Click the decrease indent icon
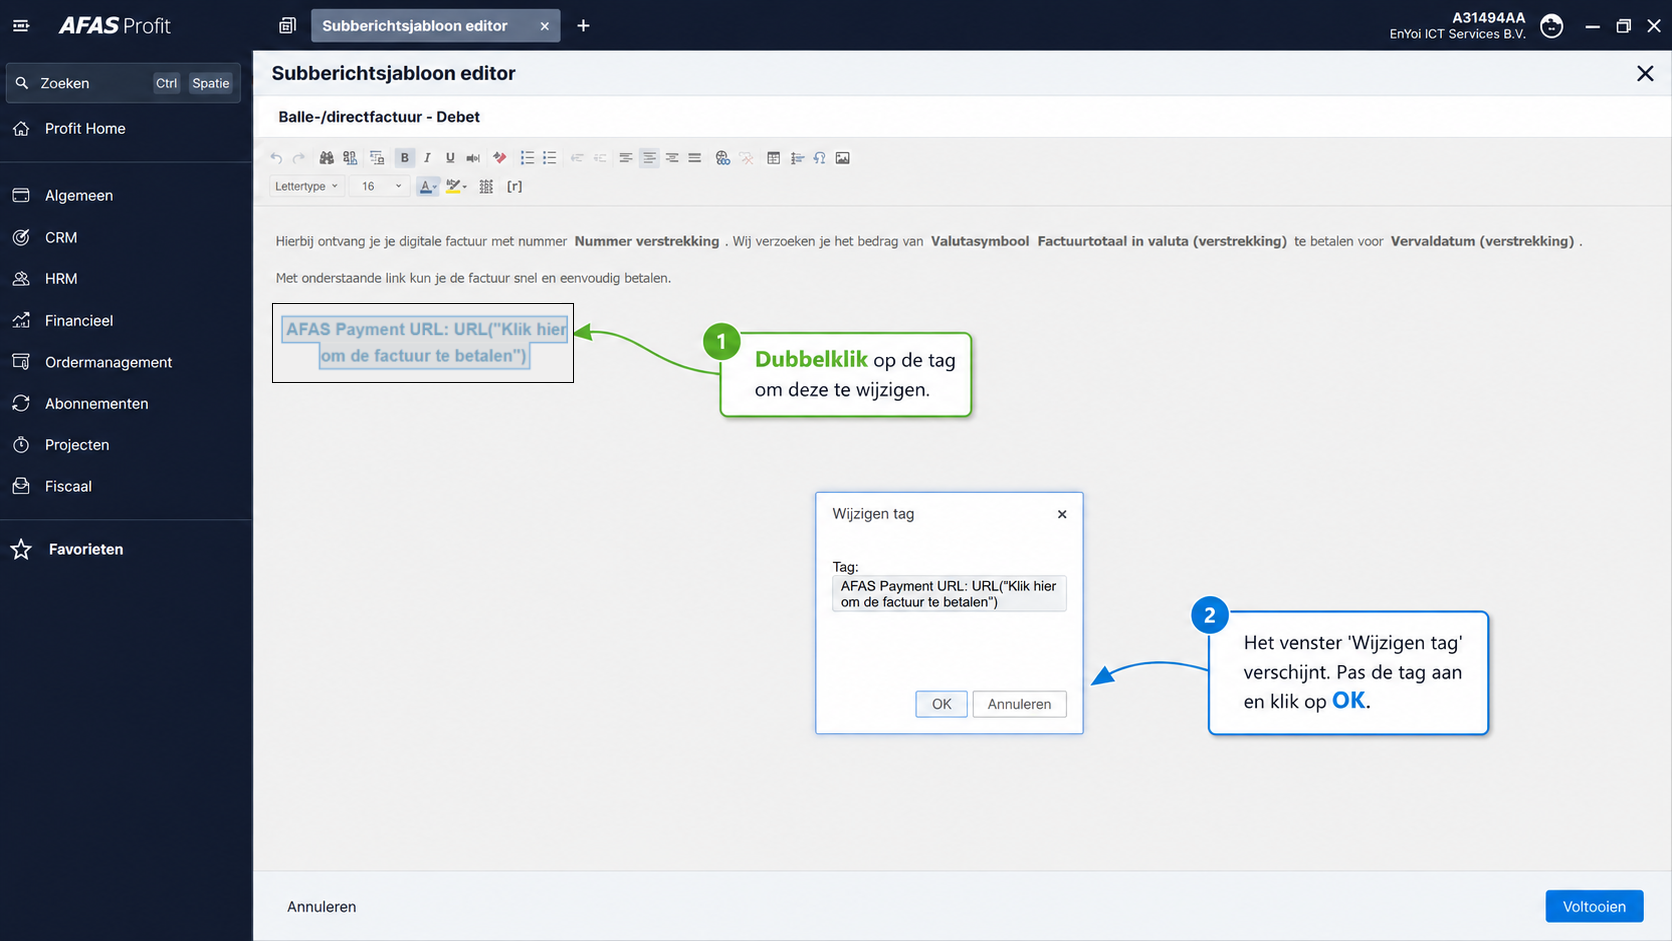Screen dimensions: 1672x941 coord(577,158)
